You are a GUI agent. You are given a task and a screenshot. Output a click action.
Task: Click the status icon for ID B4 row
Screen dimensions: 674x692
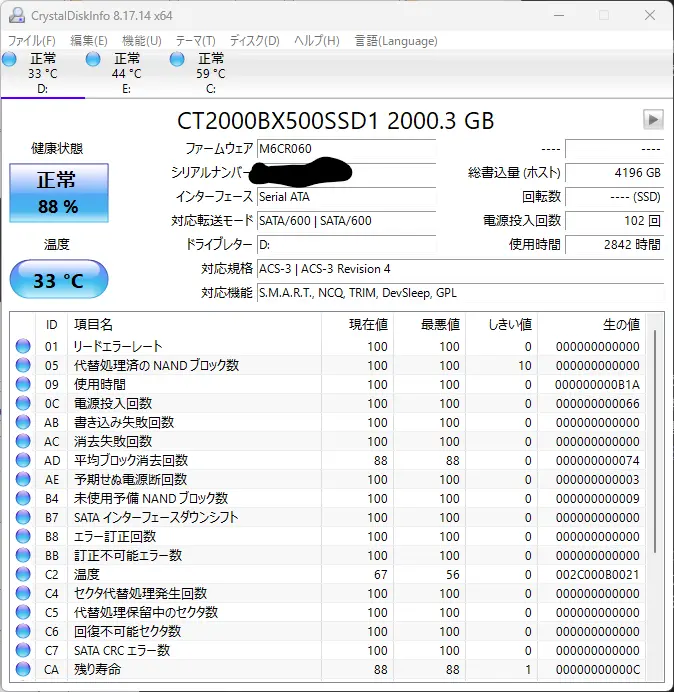(23, 498)
